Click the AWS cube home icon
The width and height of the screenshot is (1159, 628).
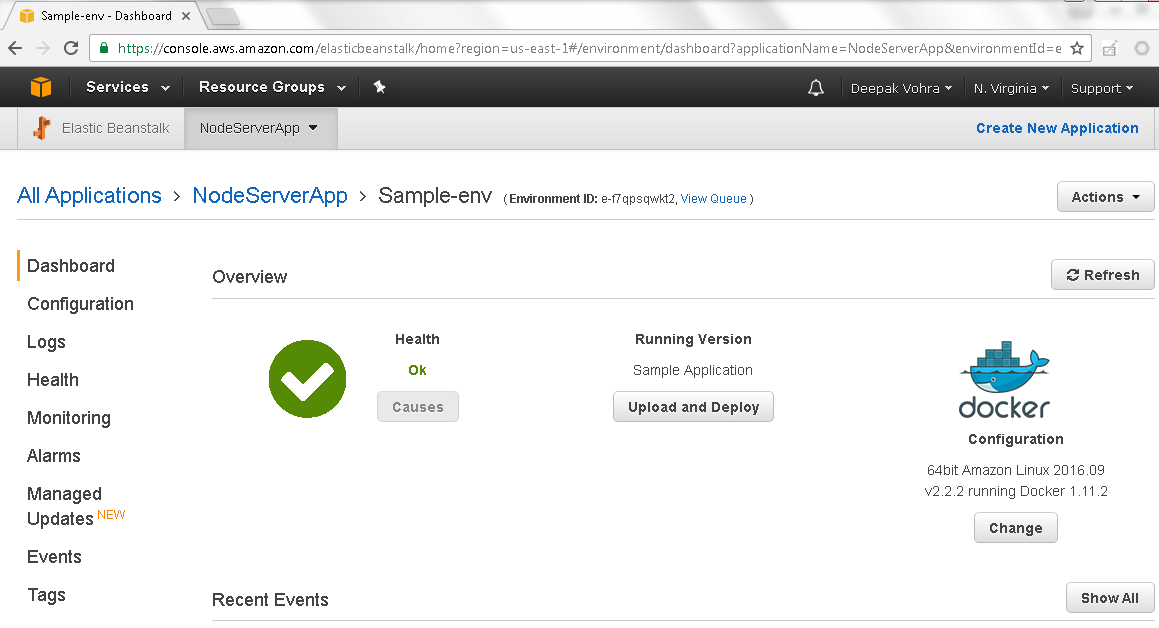tap(41, 87)
